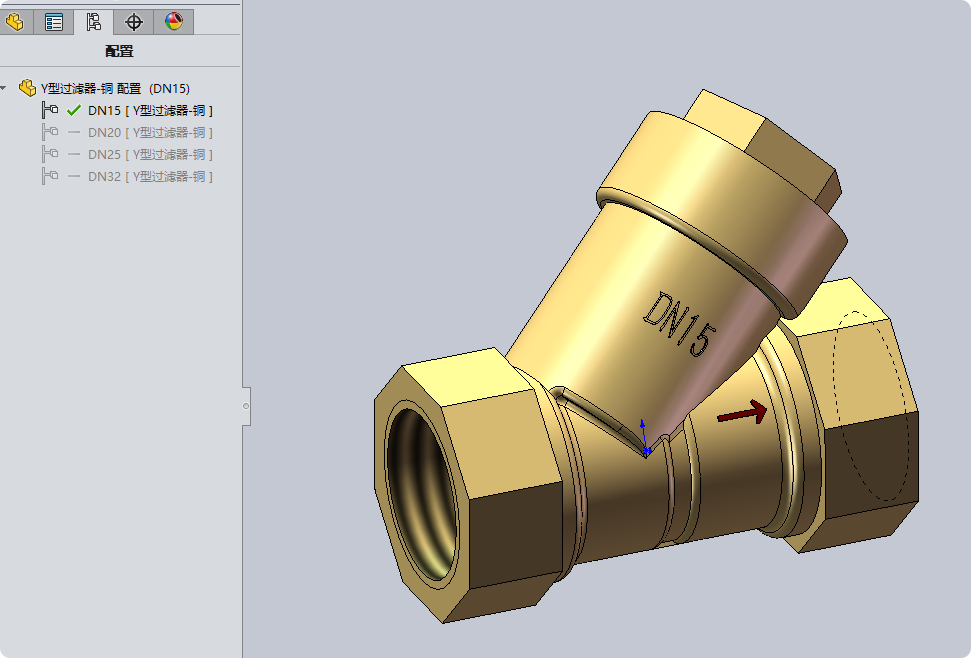The height and width of the screenshot is (658, 971).
Task: Click the configuration icon beside DN15
Action: click(50, 110)
